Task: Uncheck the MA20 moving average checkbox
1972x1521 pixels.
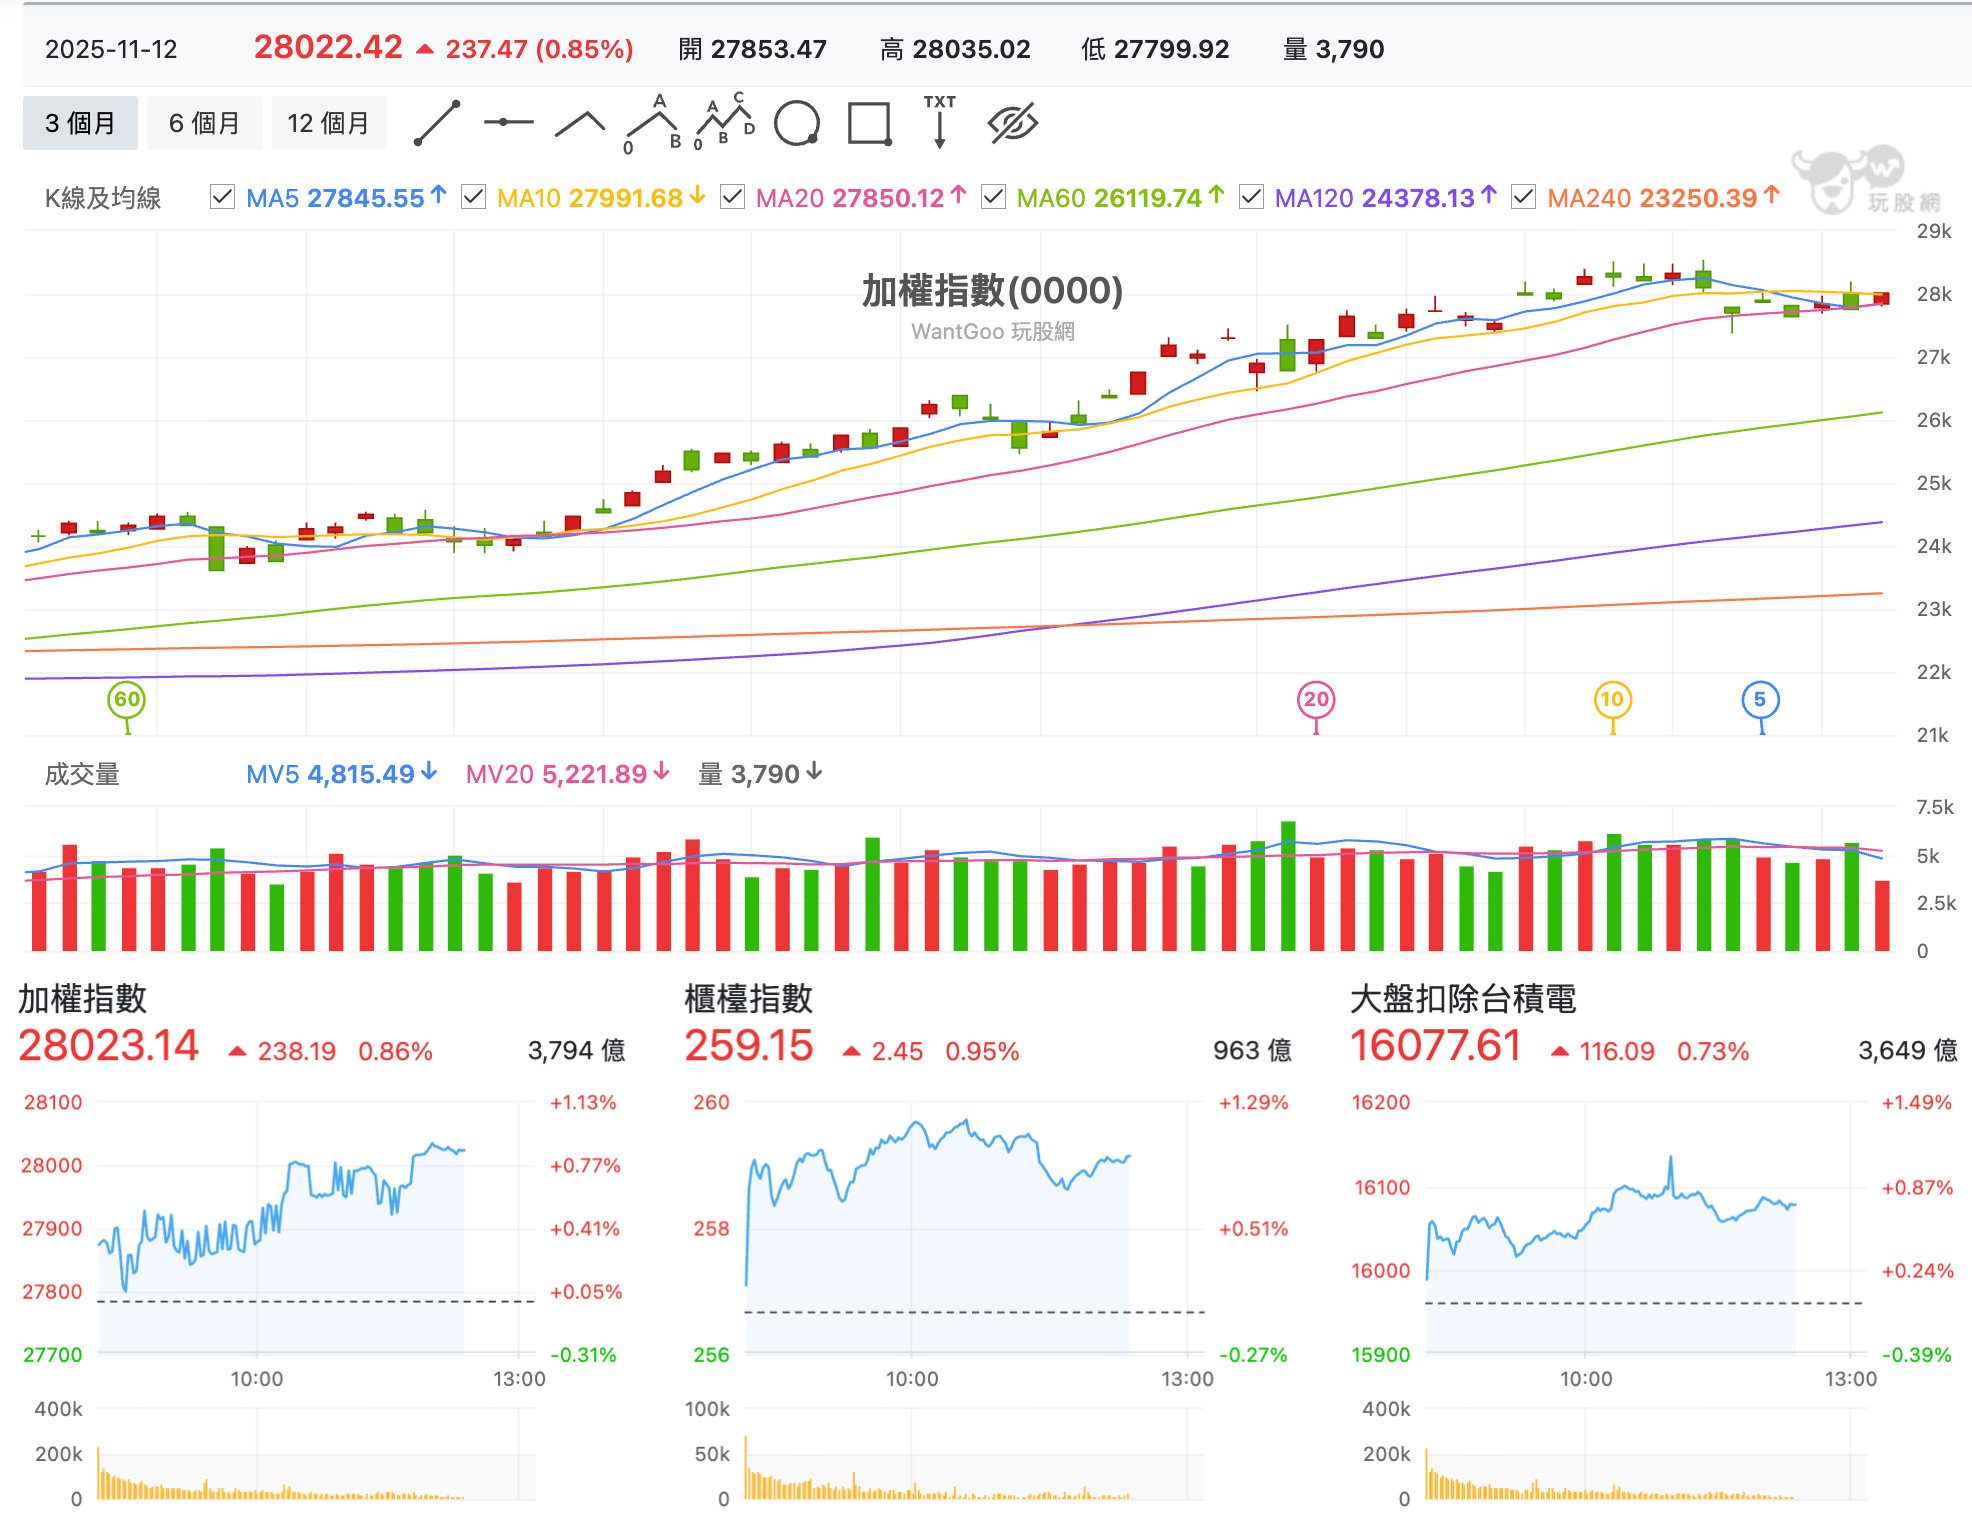Action: click(732, 197)
